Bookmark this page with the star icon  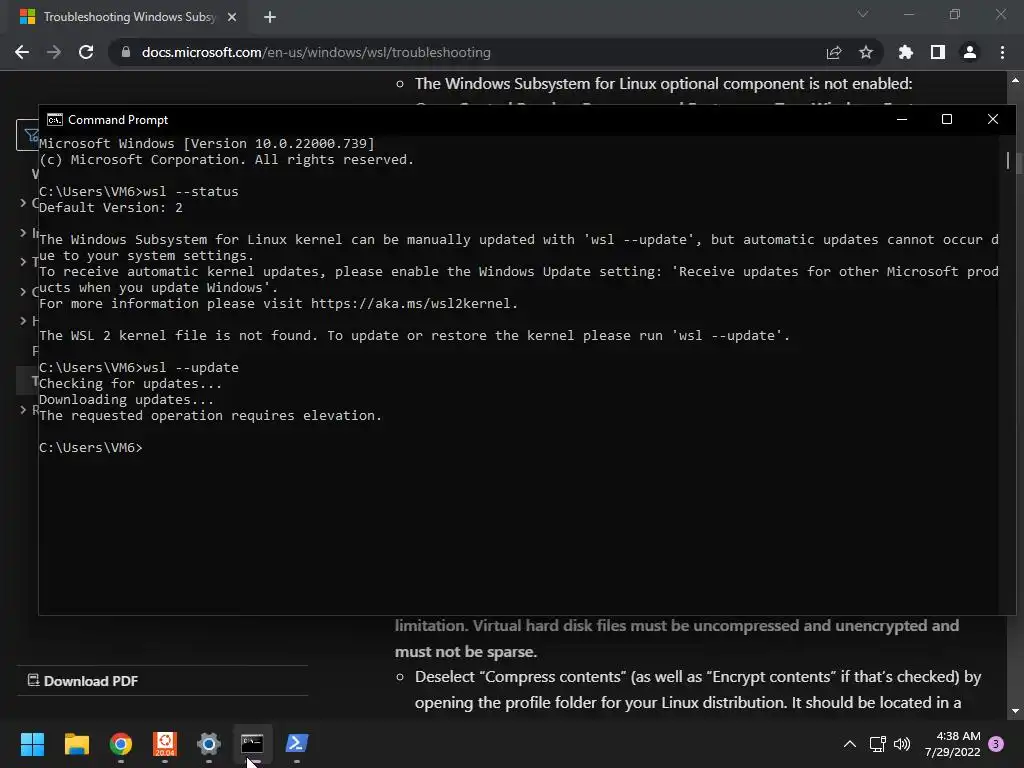(866, 52)
